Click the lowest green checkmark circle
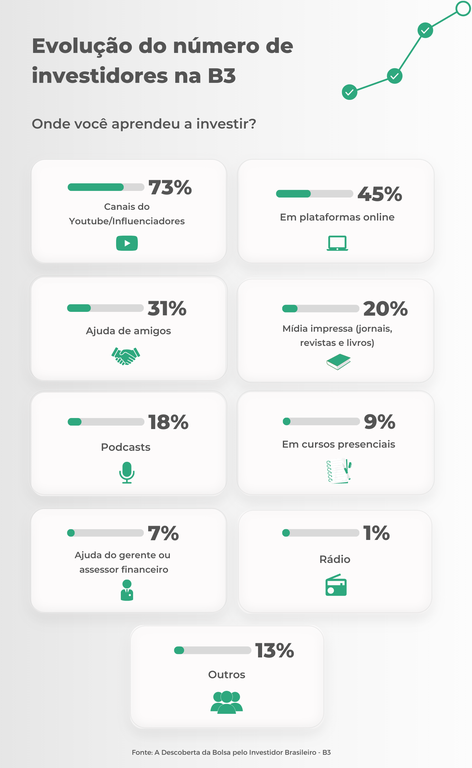Screen dimensions: 472x768 tap(349, 92)
